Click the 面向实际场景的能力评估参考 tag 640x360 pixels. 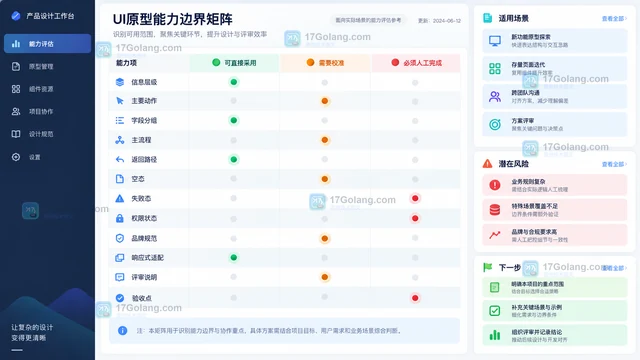pos(368,20)
